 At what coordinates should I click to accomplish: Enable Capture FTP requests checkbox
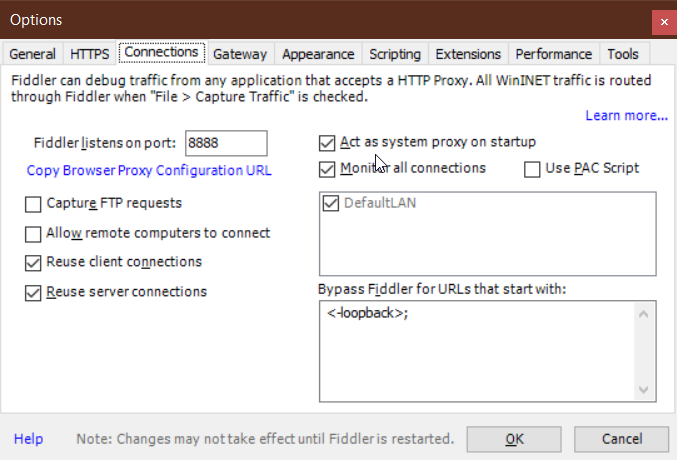tap(33, 204)
